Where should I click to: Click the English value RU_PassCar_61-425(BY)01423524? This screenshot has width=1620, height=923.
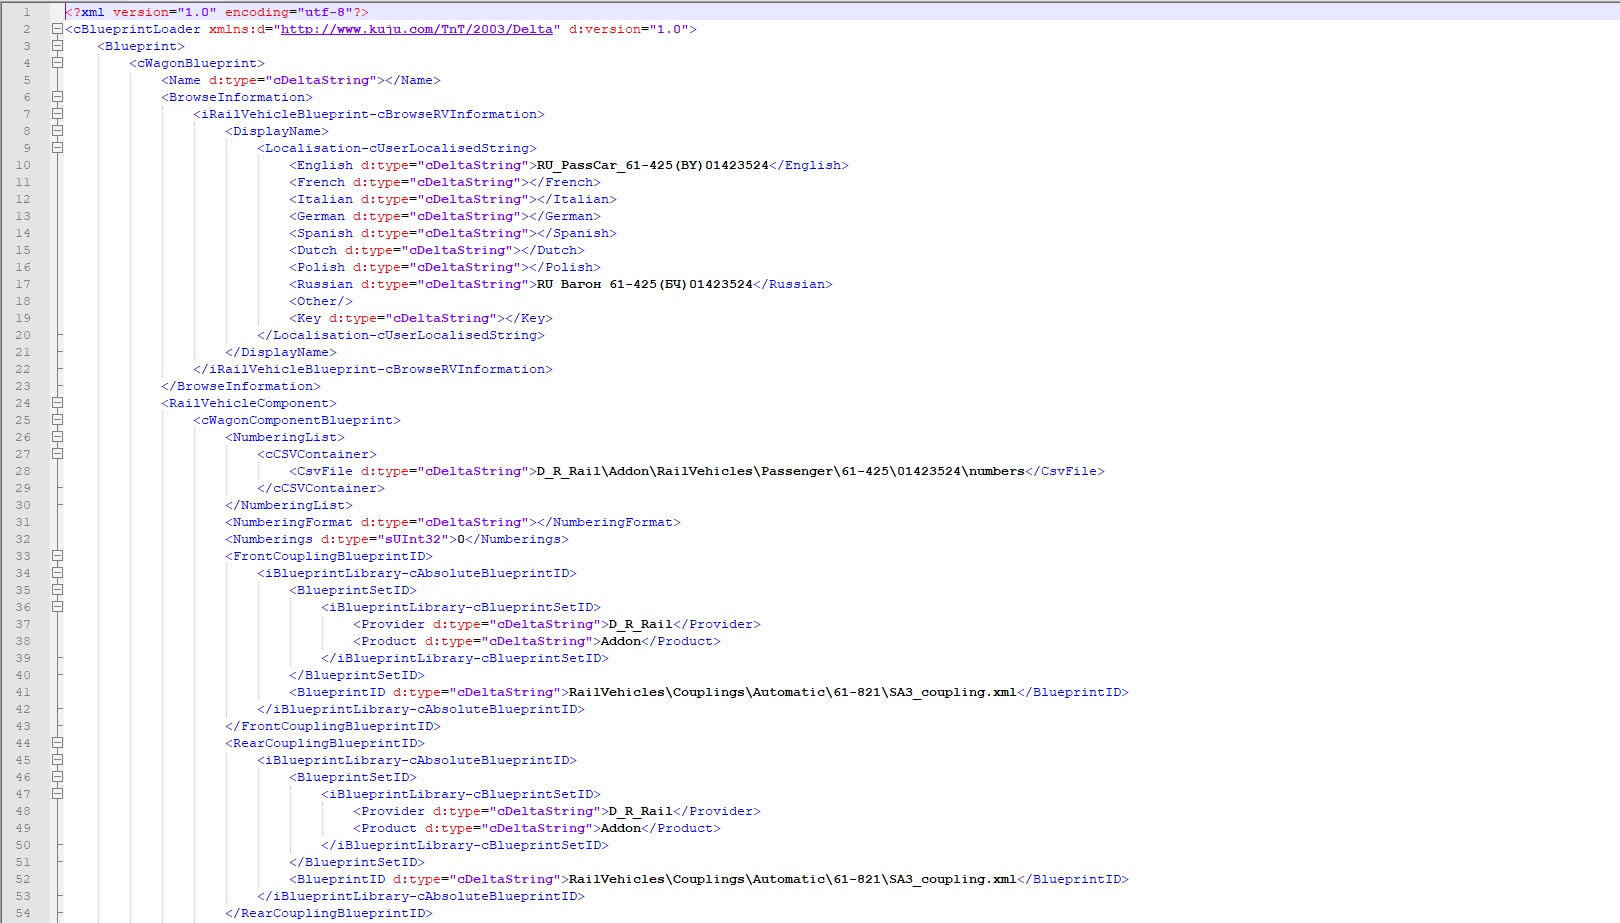(x=653, y=165)
